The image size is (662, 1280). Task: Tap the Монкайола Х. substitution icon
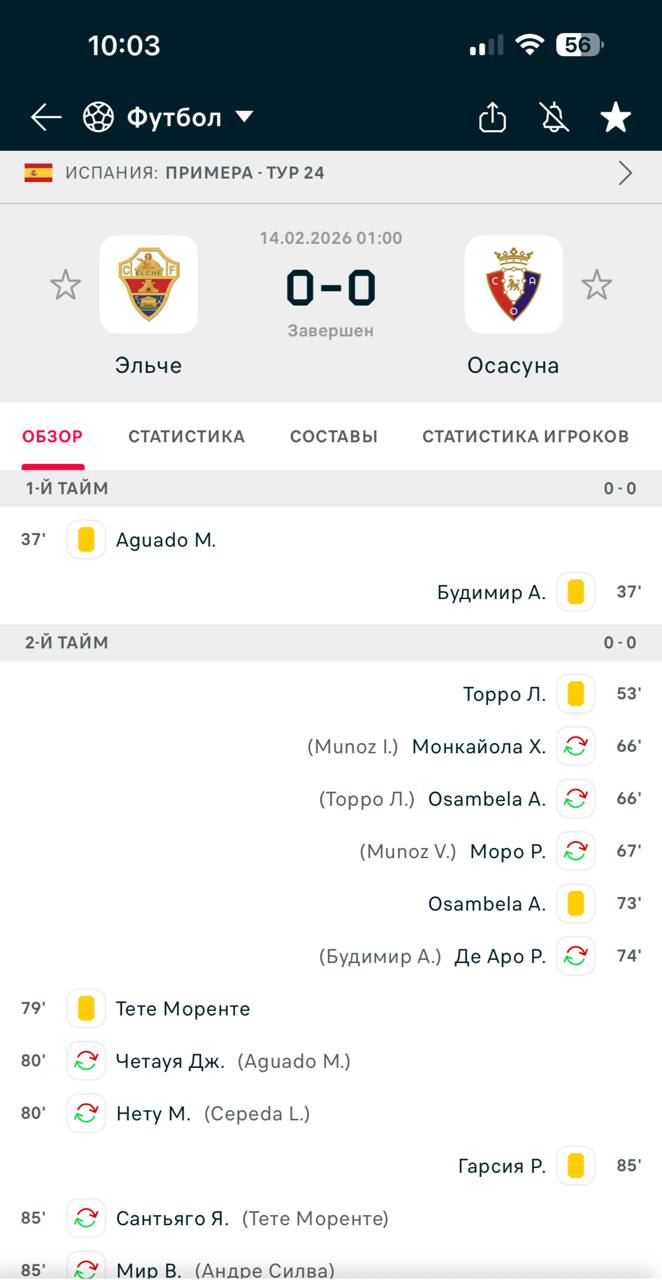coord(576,746)
